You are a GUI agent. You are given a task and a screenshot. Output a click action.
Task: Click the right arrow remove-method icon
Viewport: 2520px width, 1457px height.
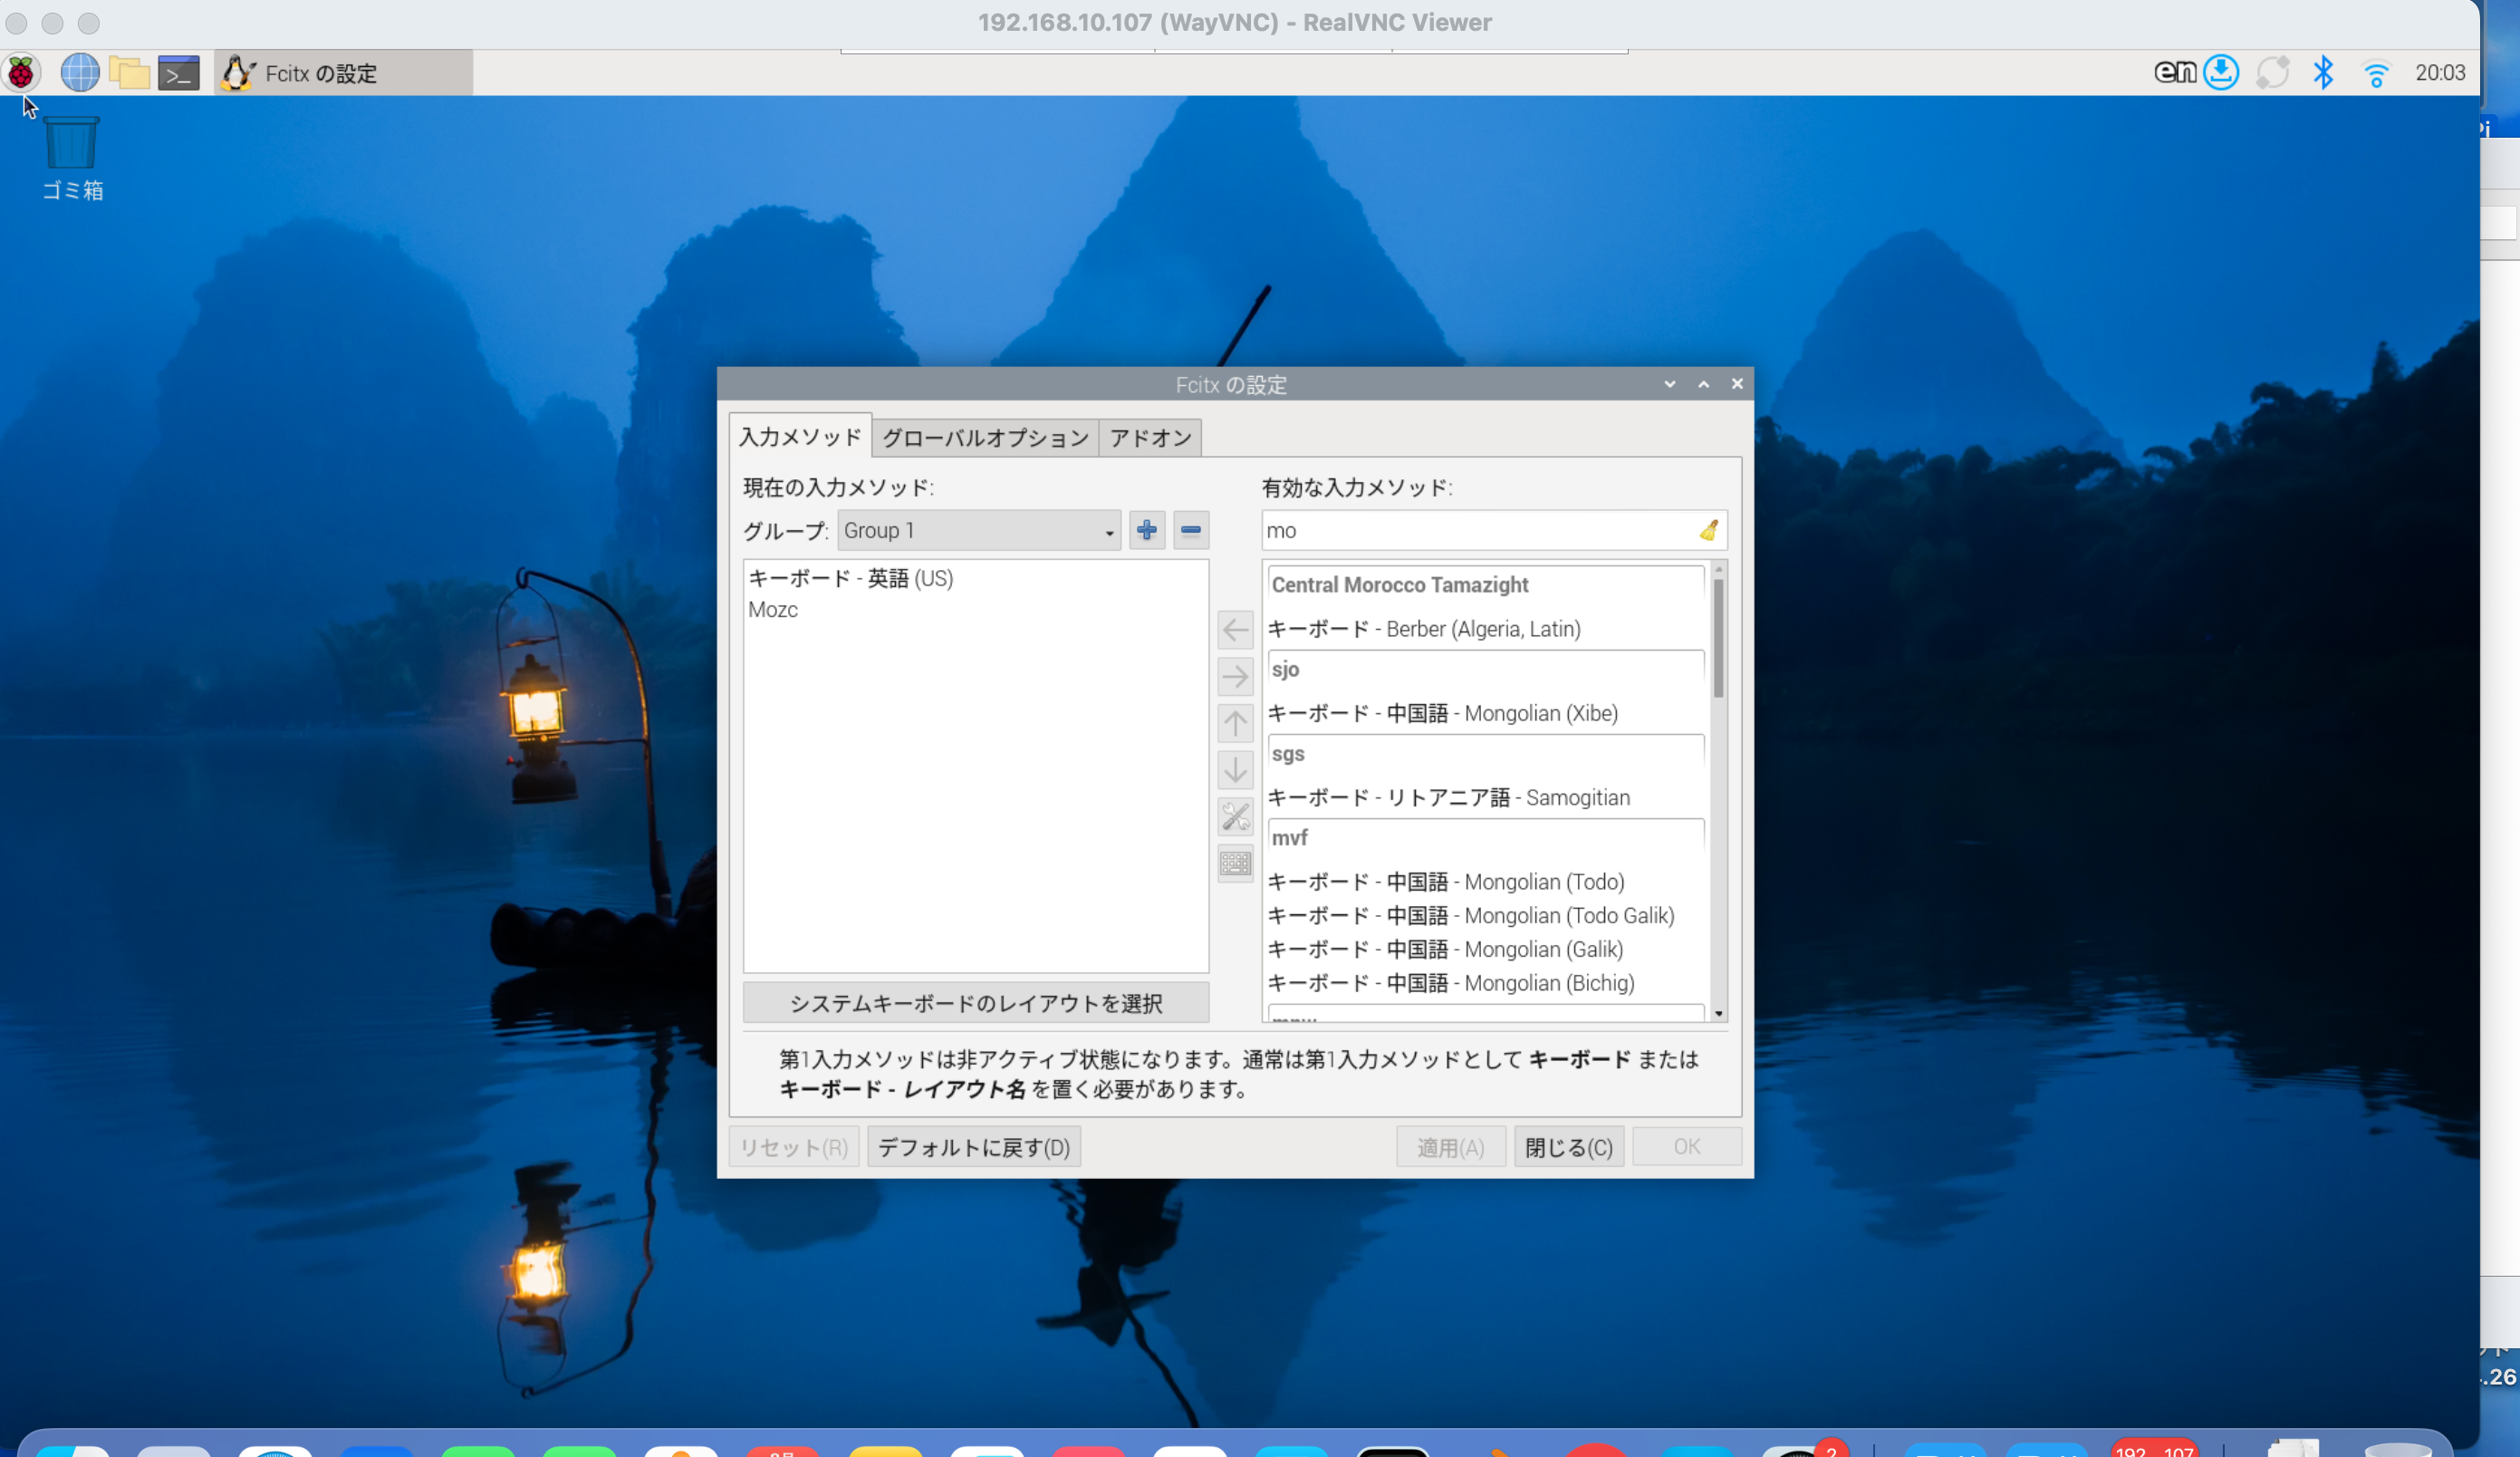(1235, 677)
